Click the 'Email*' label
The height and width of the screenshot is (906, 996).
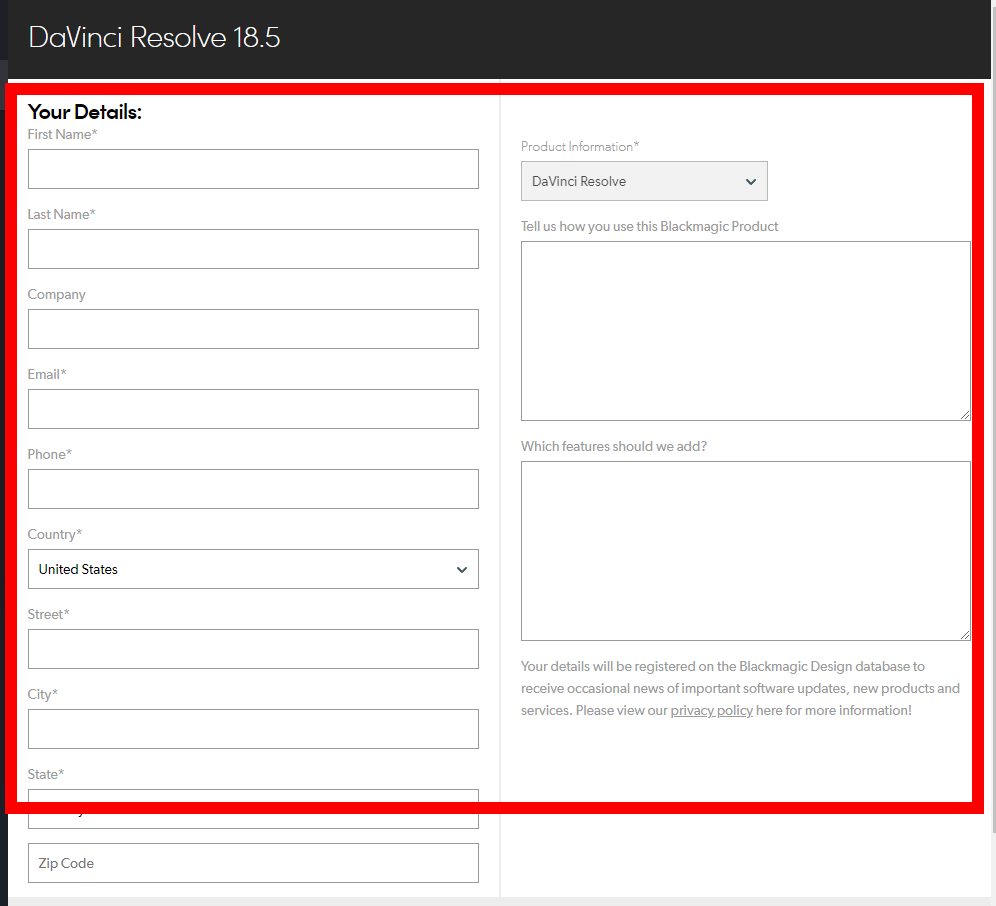coord(47,374)
